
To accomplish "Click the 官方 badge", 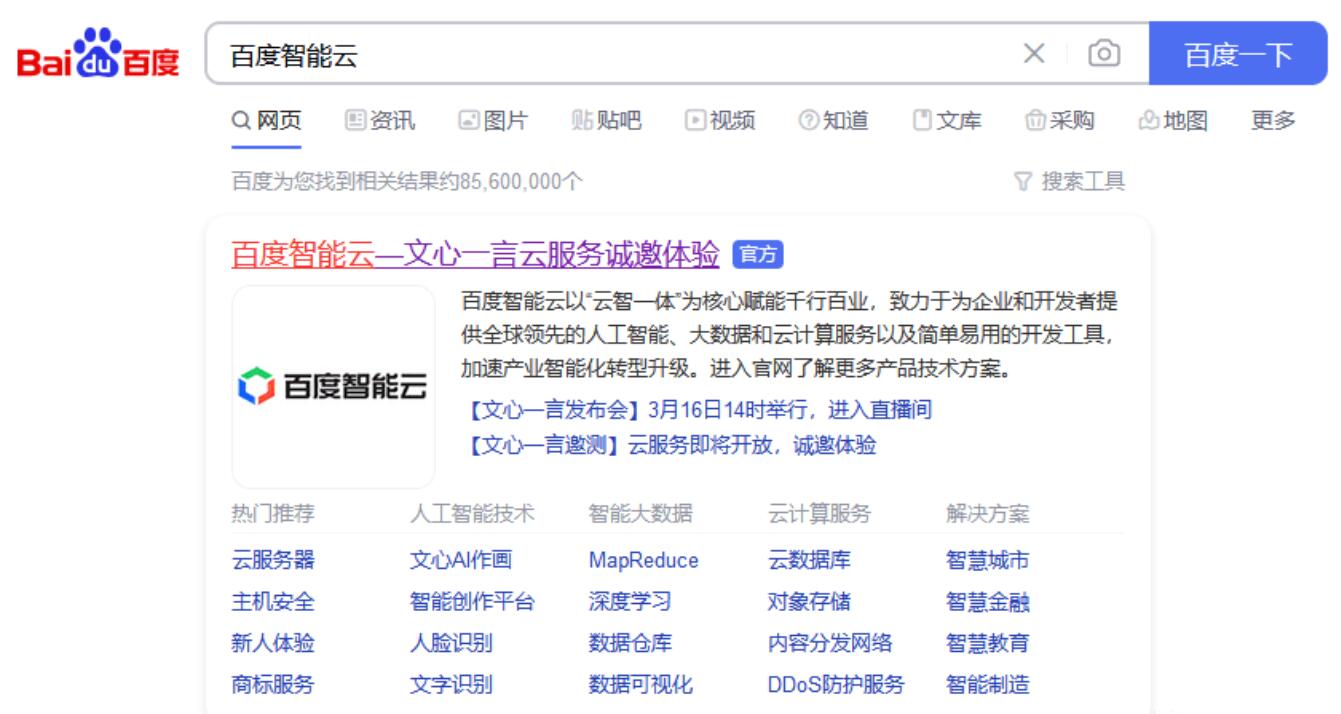I will tap(757, 255).
